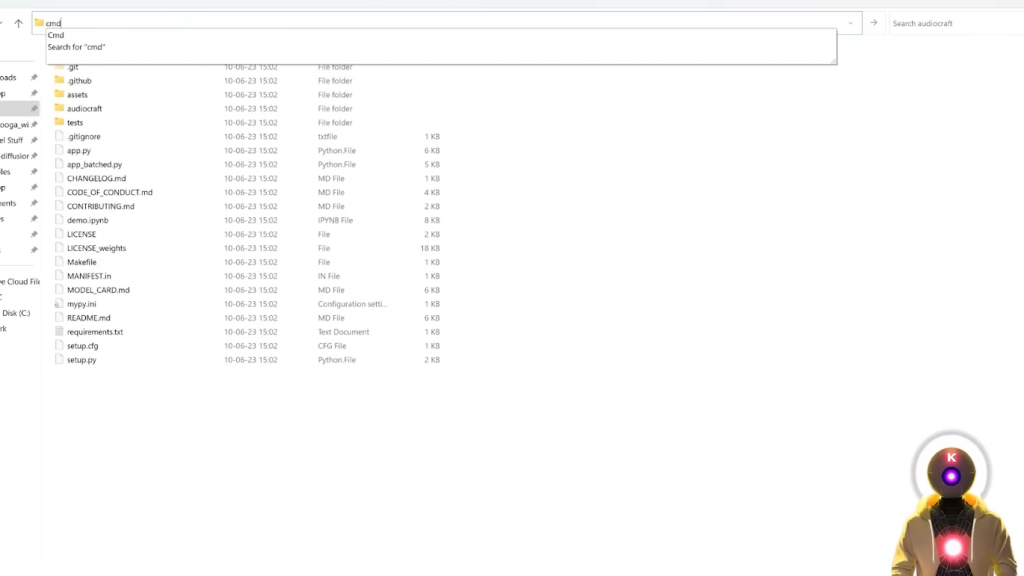Click the Up one level arrow
The height and width of the screenshot is (576, 1024).
[18, 23]
